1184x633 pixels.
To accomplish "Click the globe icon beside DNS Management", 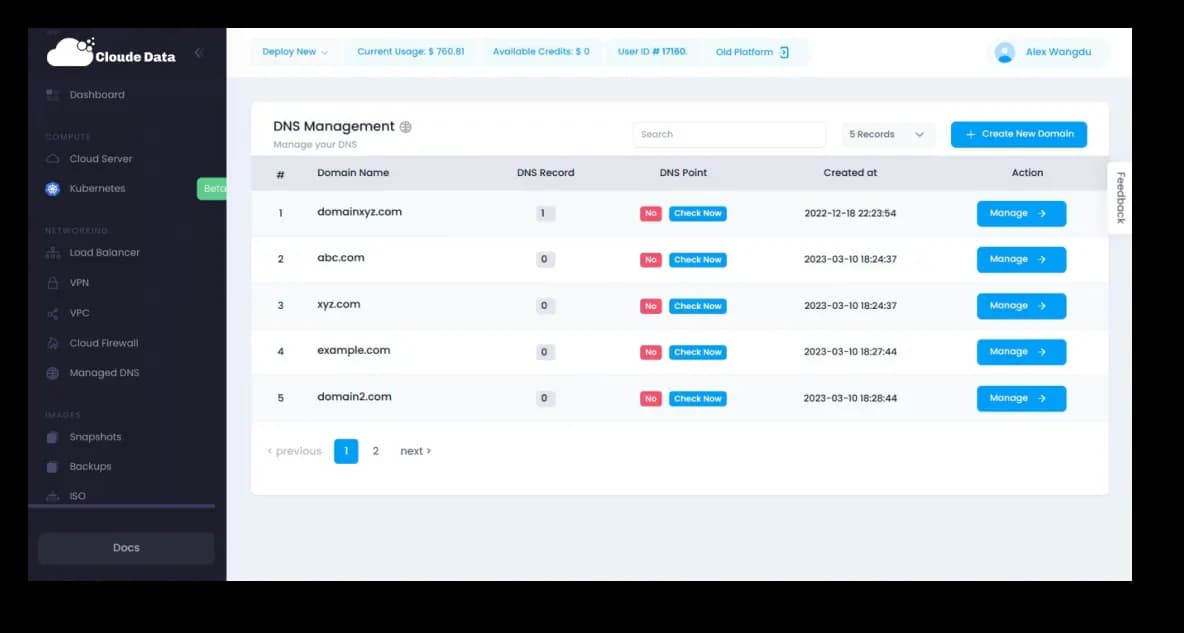I will click(x=405, y=127).
